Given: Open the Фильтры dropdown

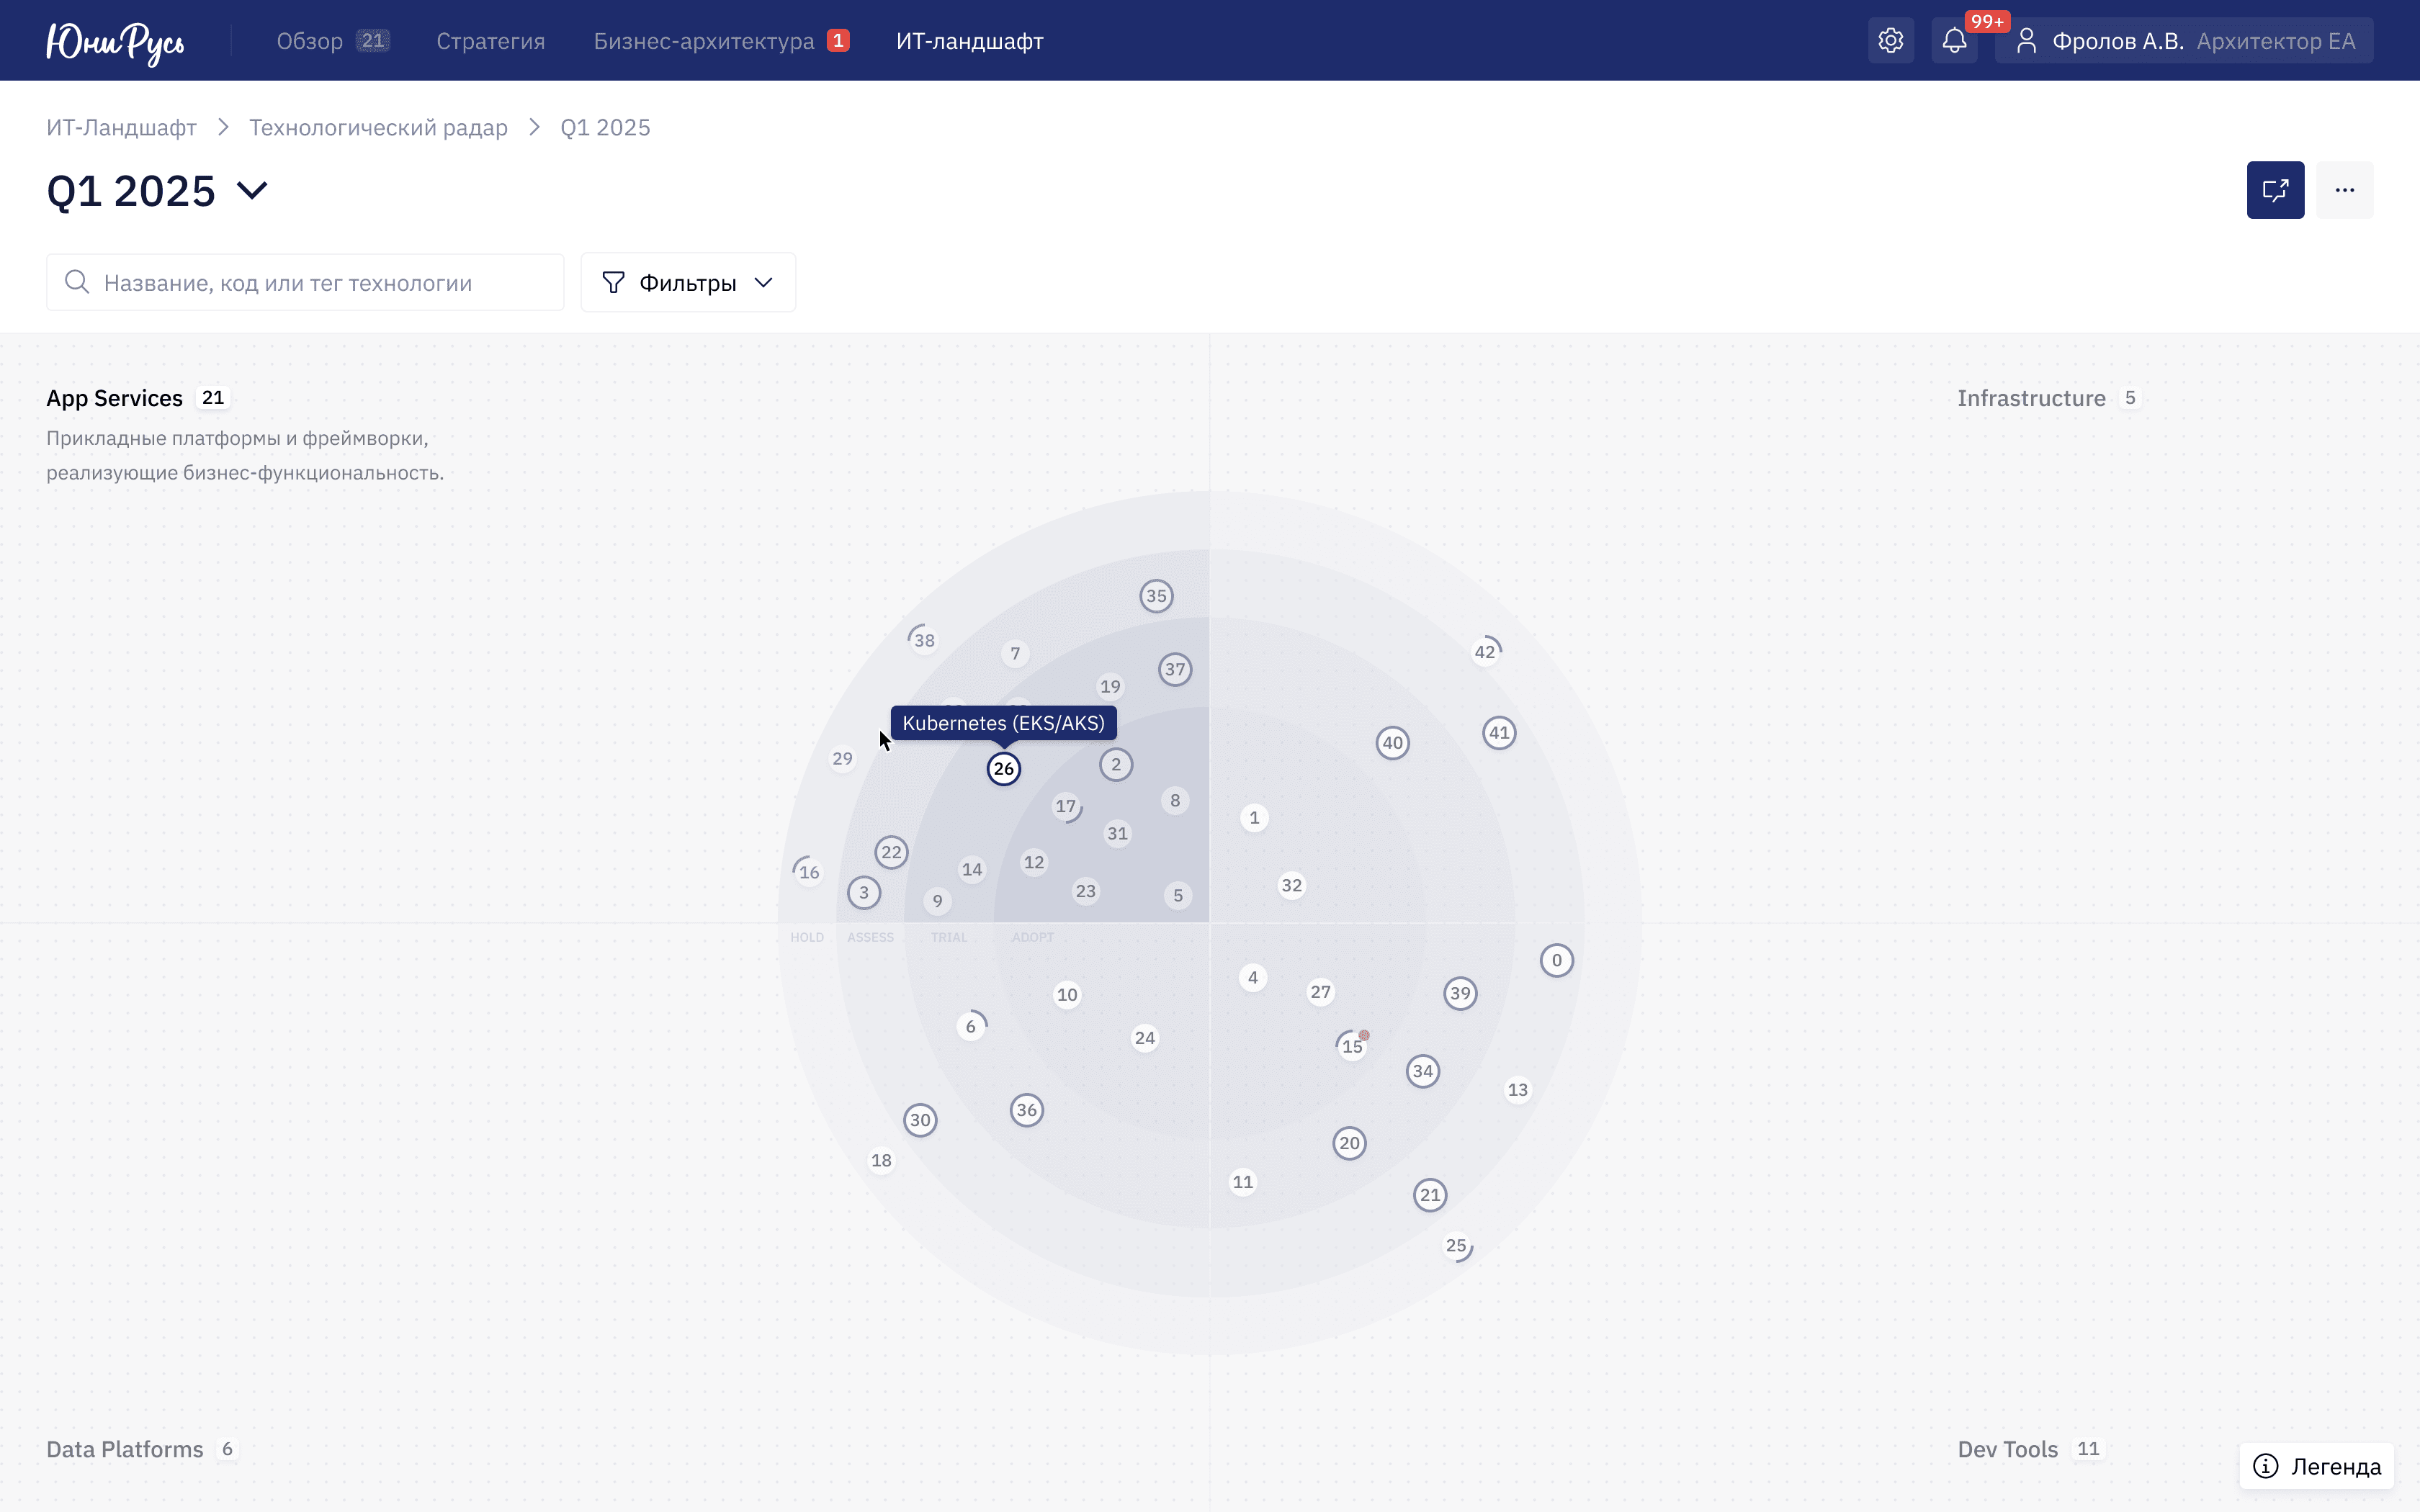Looking at the screenshot, I should pos(688,282).
